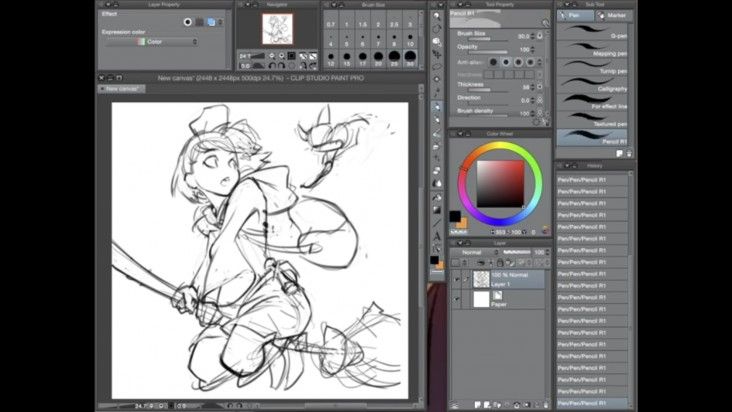
Task: Choose the Pencil R1 sub tool
Action: click(592, 138)
